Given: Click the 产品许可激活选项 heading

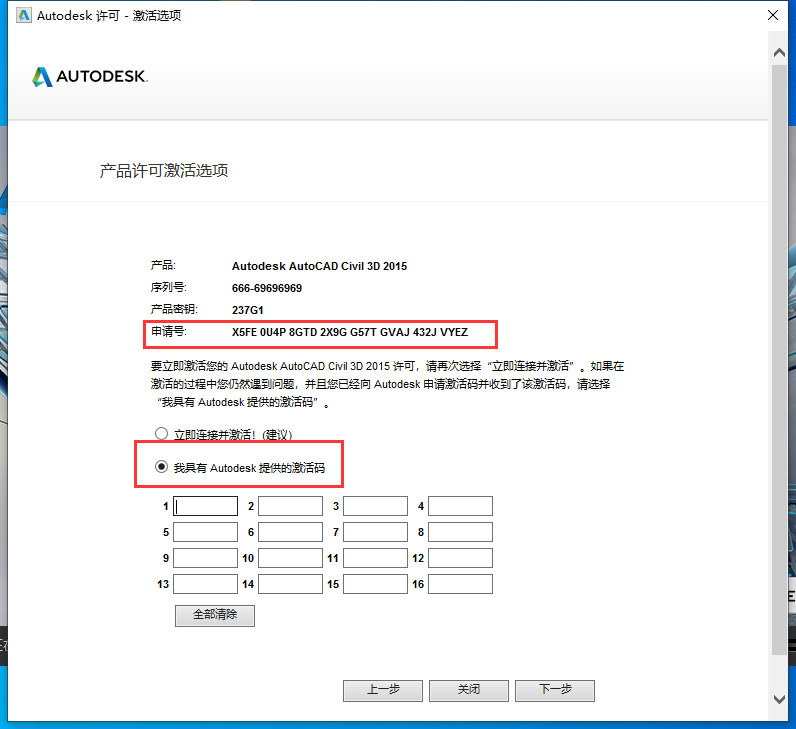Looking at the screenshot, I should pos(163,171).
